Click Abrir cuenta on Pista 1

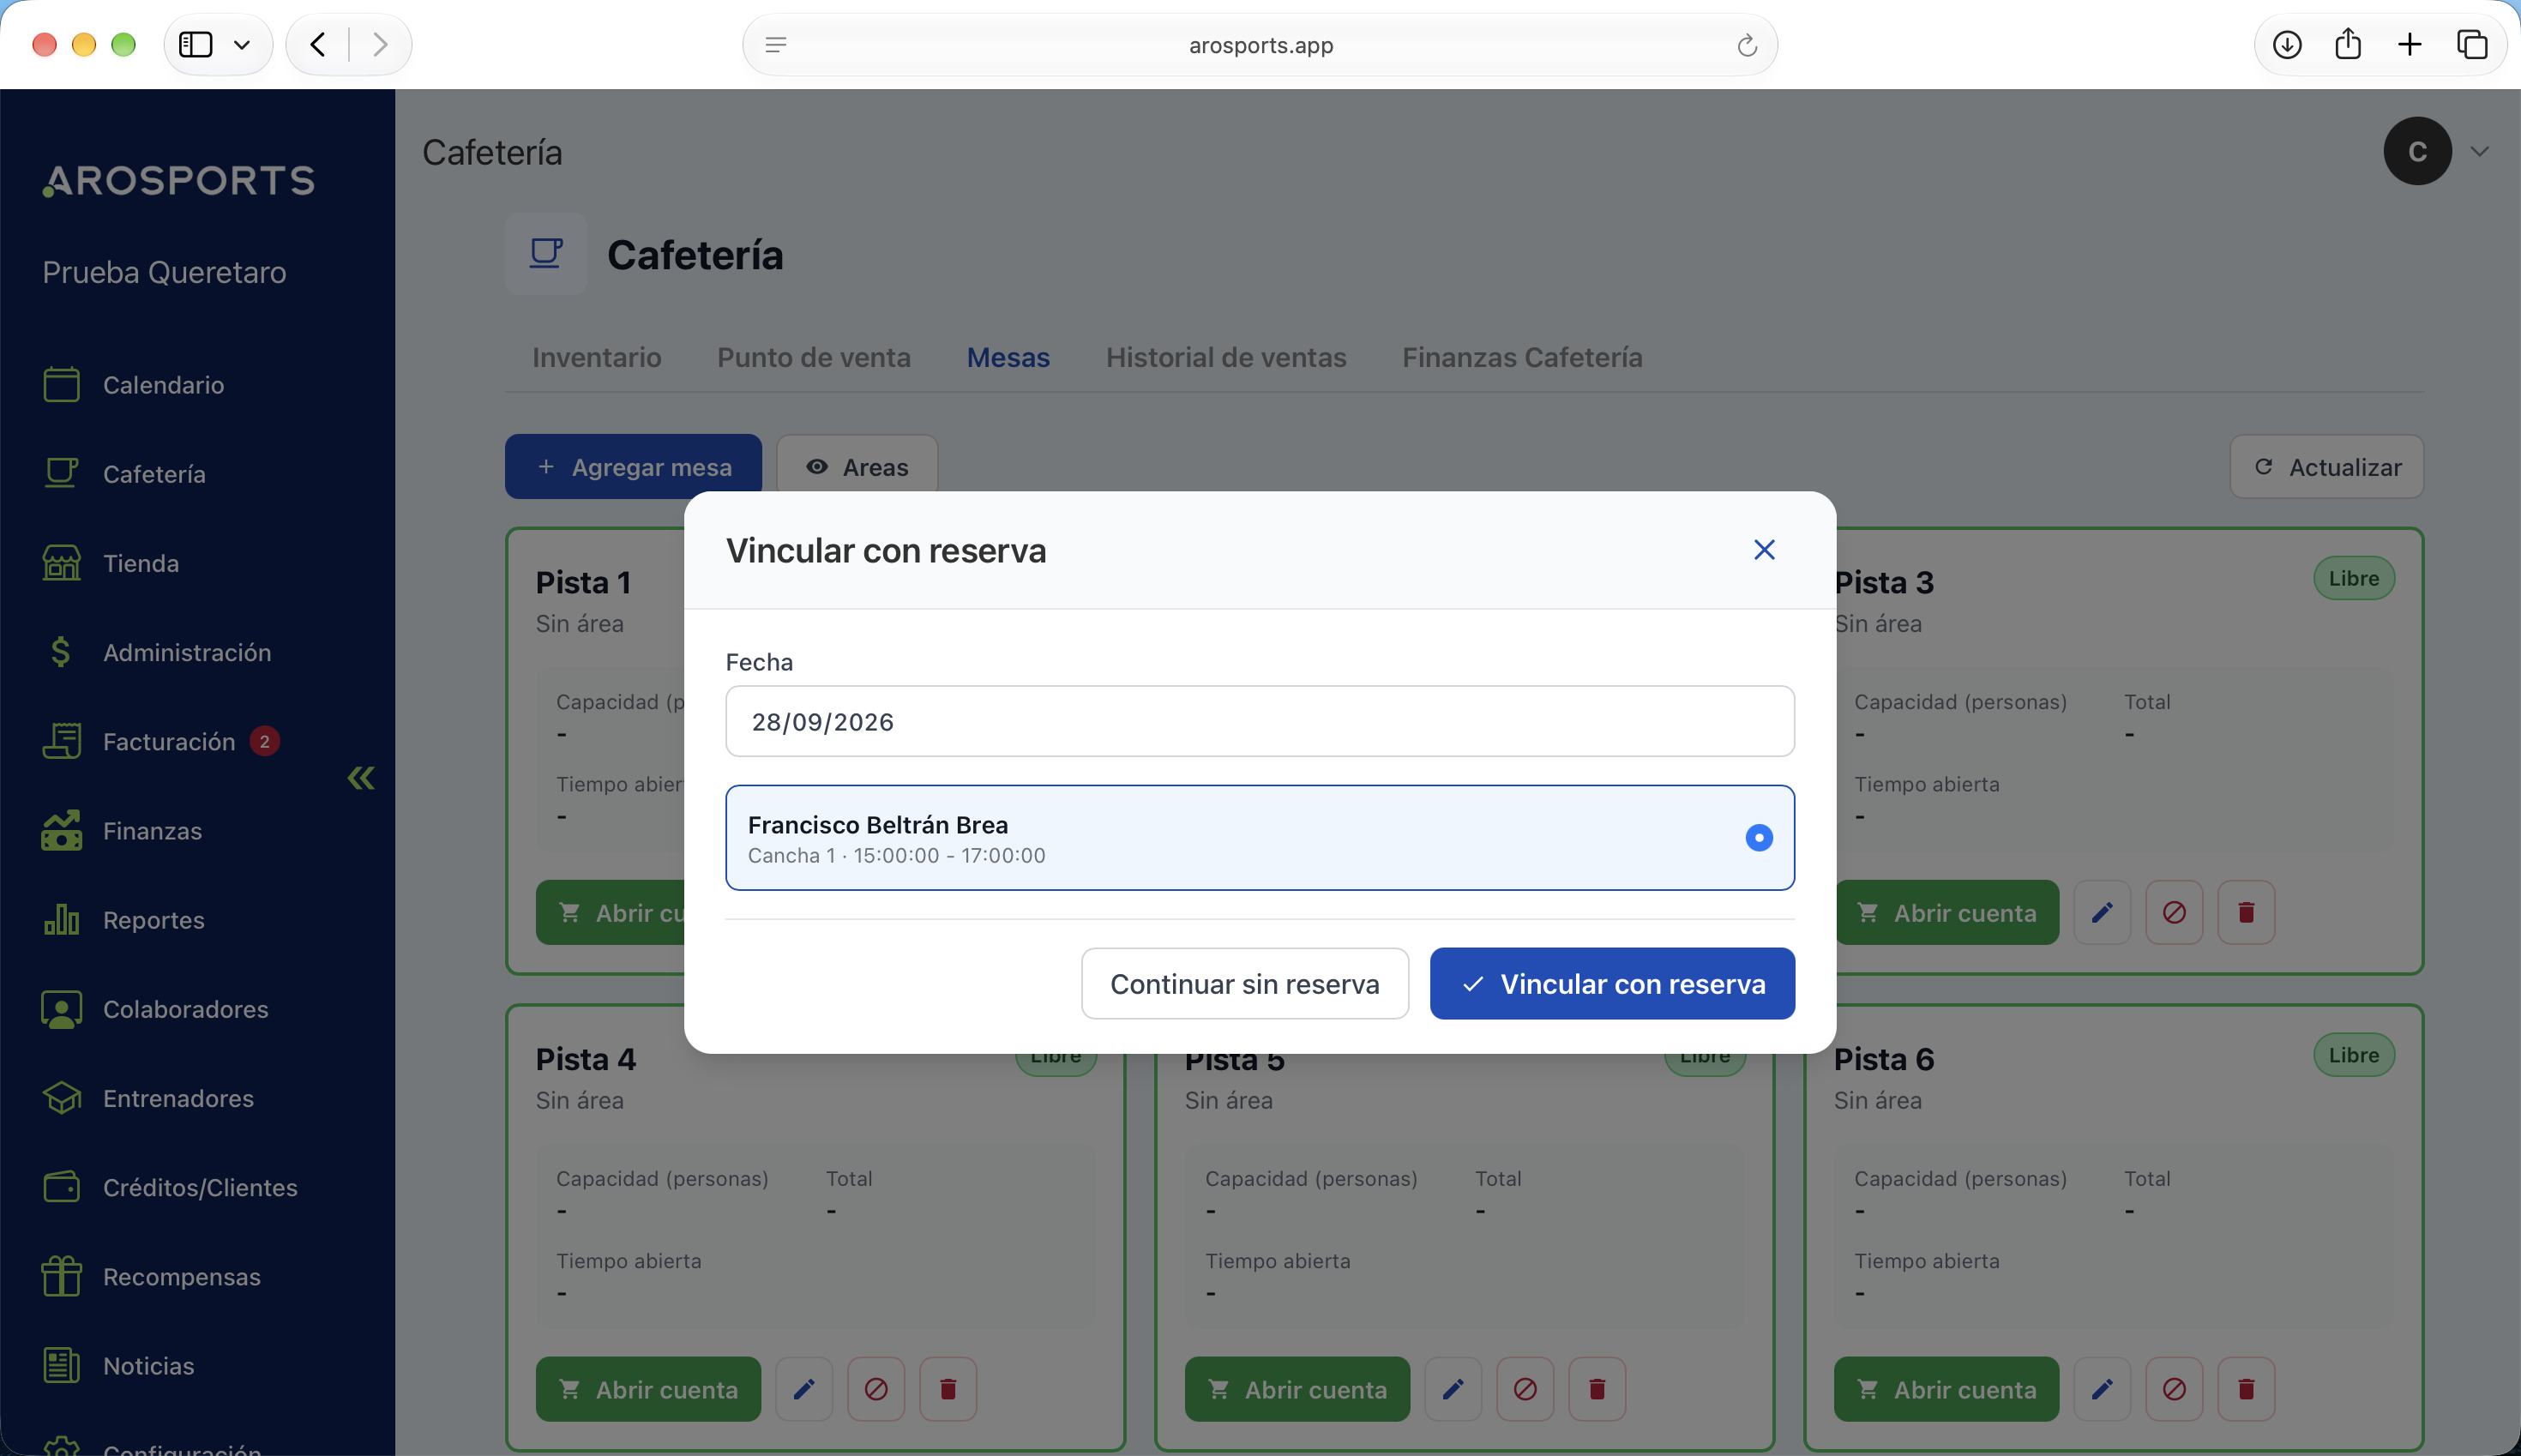(x=611, y=912)
